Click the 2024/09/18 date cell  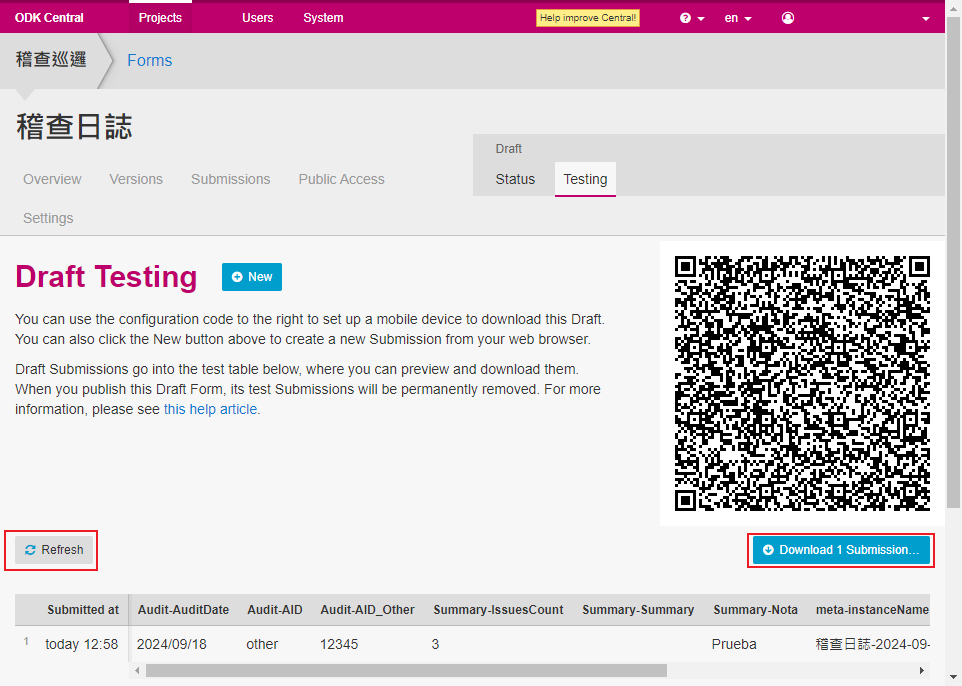[x=172, y=644]
